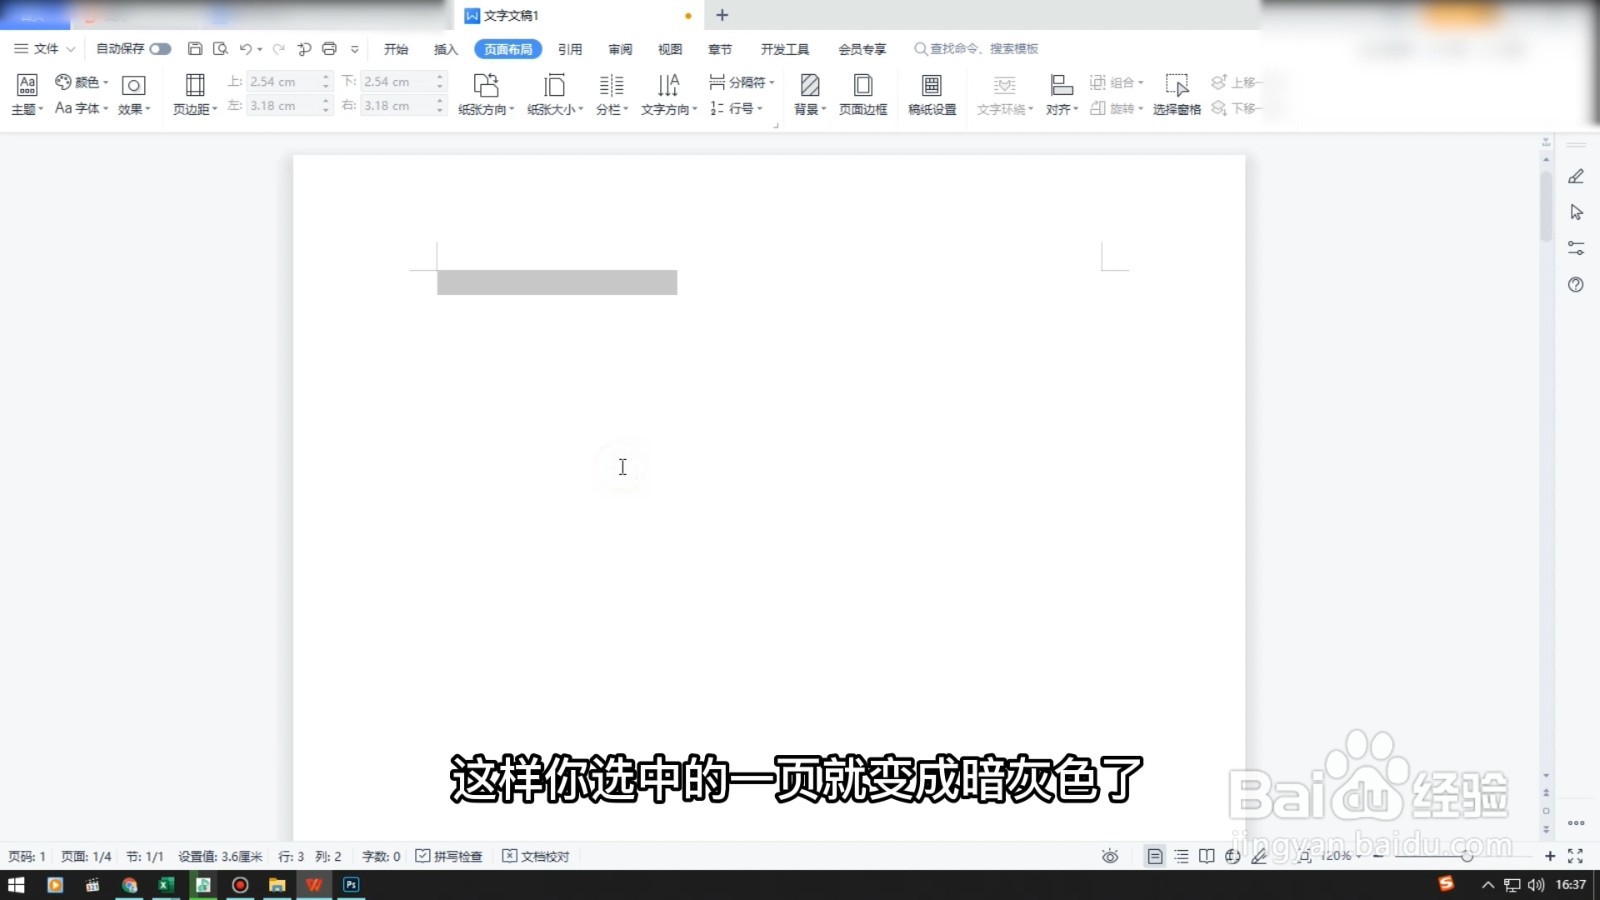1600x900 pixels.
Task: Select the 文字文稿1 document tab
Action: 578,15
